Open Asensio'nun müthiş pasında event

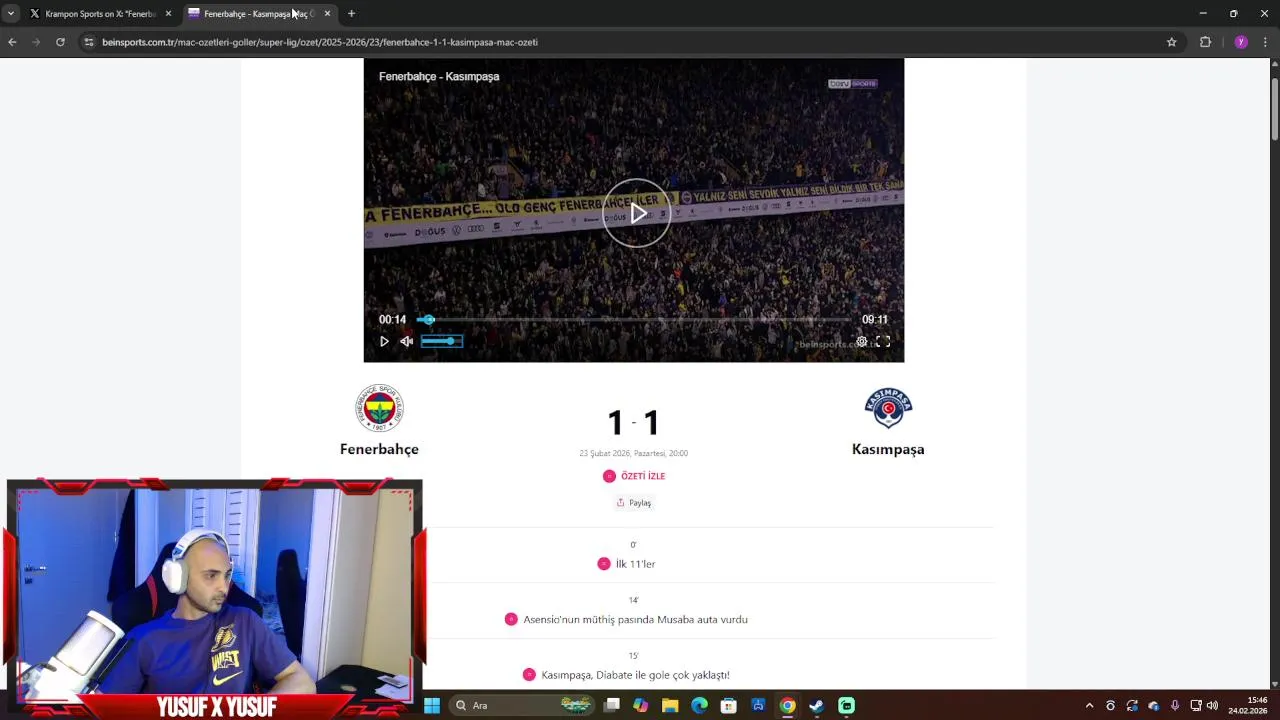(x=635, y=619)
